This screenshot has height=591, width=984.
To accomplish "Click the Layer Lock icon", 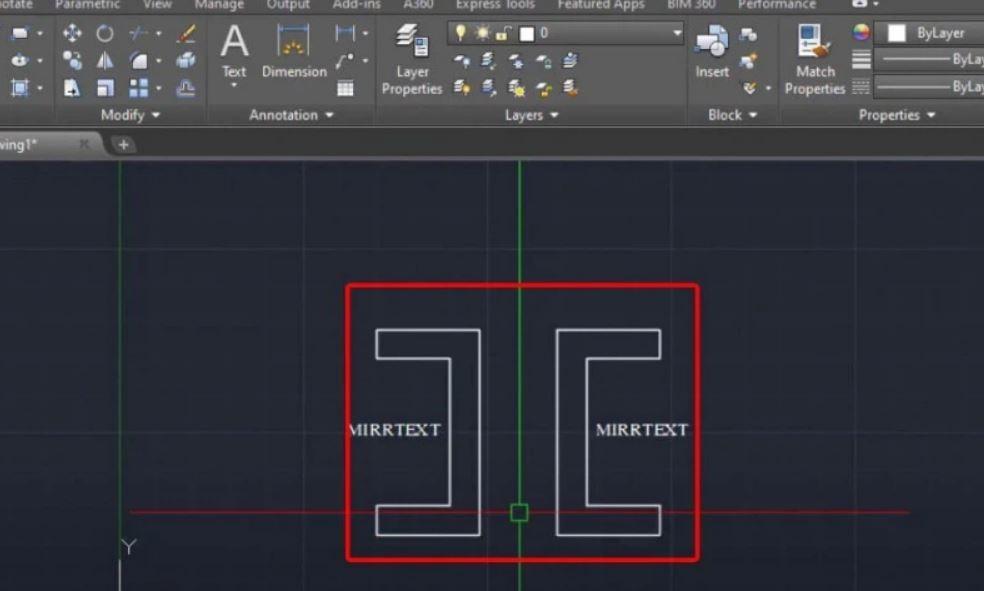I will pyautogui.click(x=543, y=60).
